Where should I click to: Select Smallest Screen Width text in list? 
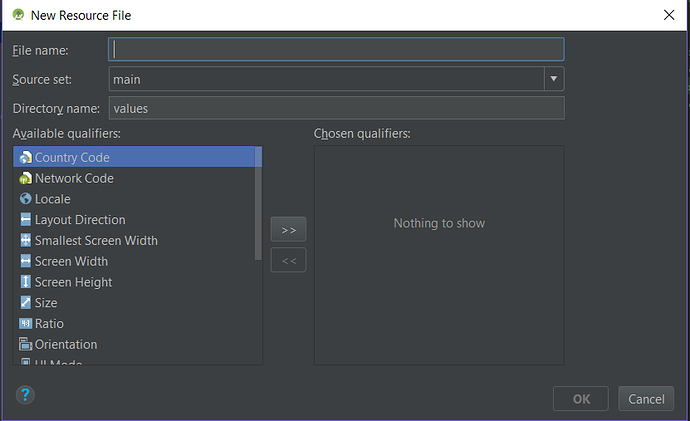click(96, 240)
